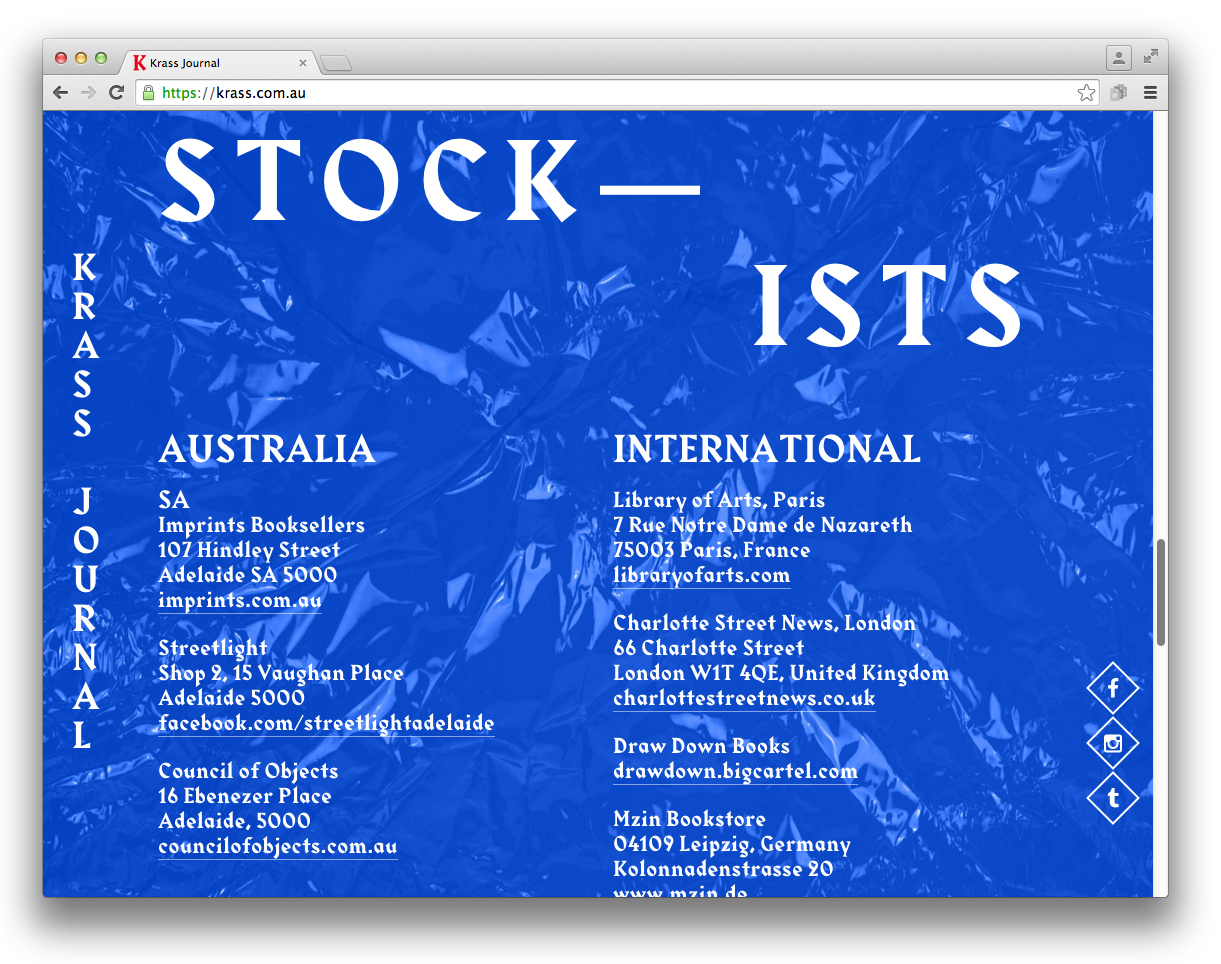
Task: Click the extension icon beside the menu
Action: coord(1119,93)
